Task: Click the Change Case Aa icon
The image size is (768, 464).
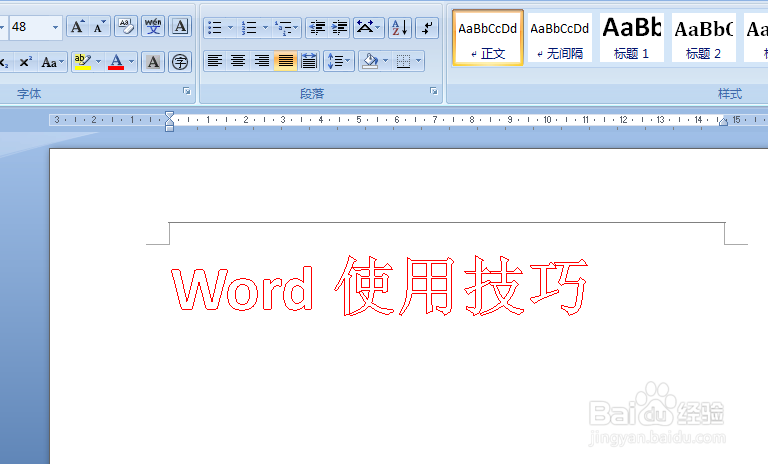Action: pyautogui.click(x=48, y=62)
